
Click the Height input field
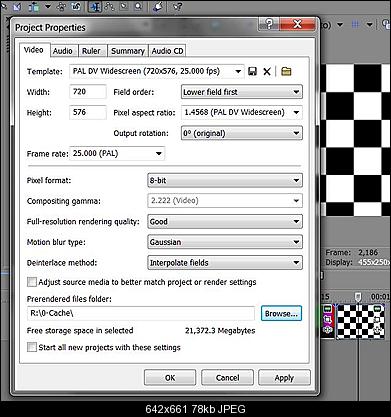[x=88, y=112]
